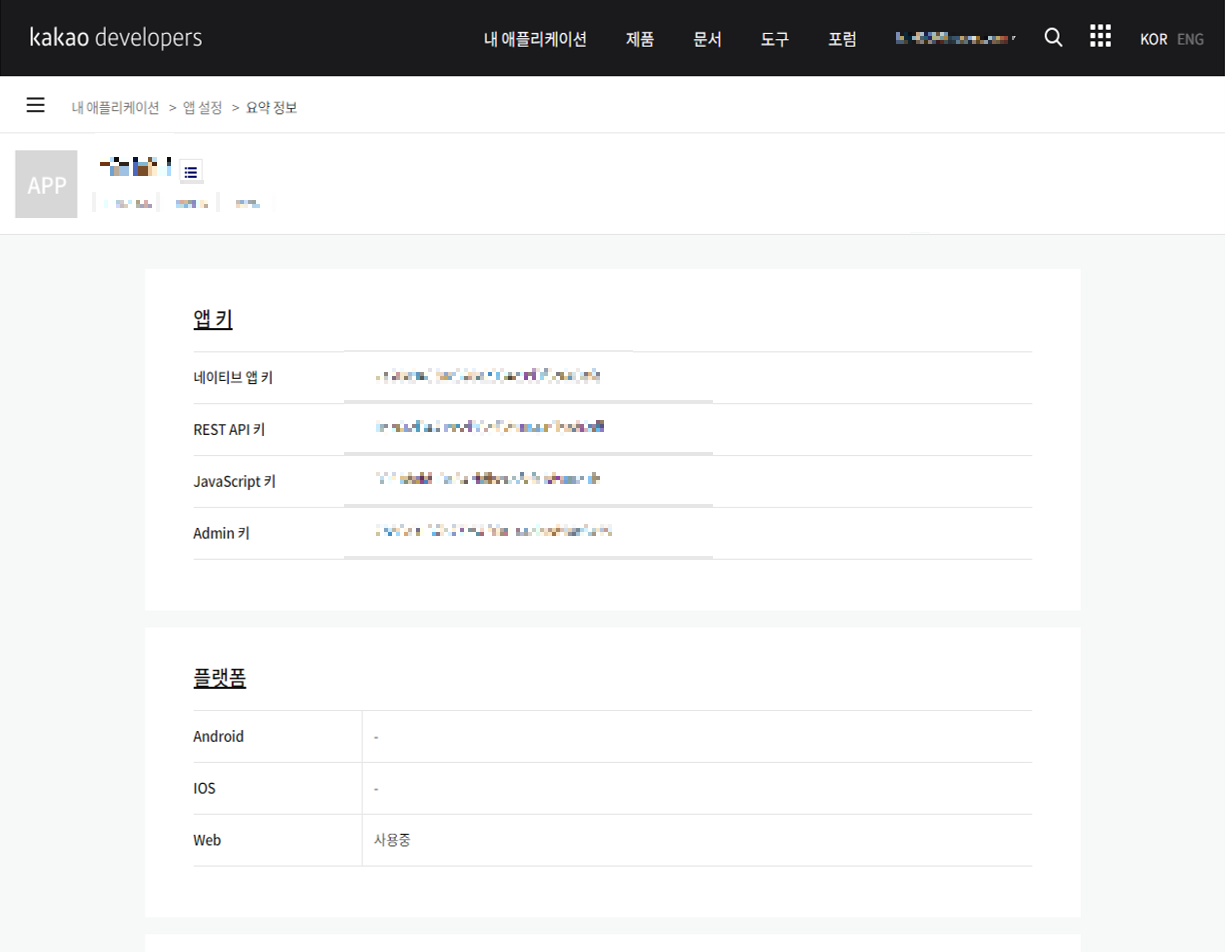Click the blurred native app key value

pos(488,376)
